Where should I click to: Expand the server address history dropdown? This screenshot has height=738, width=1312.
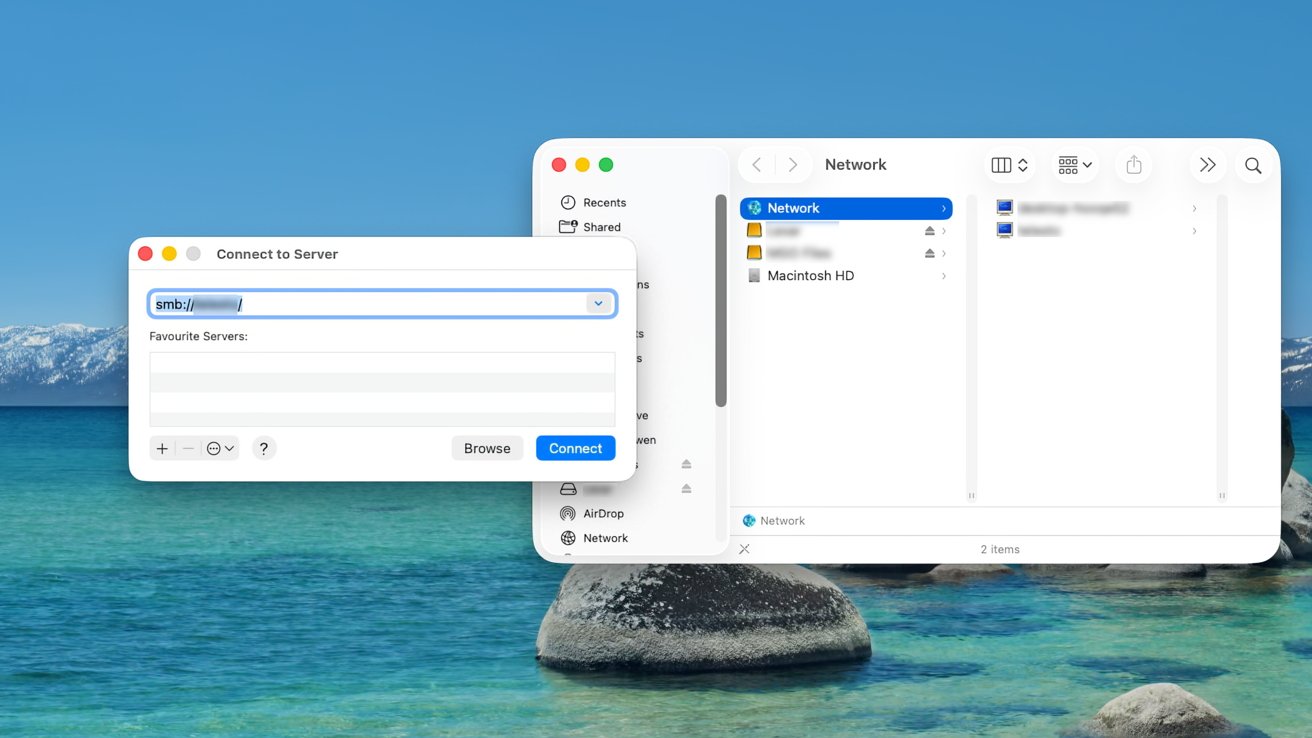(598, 304)
